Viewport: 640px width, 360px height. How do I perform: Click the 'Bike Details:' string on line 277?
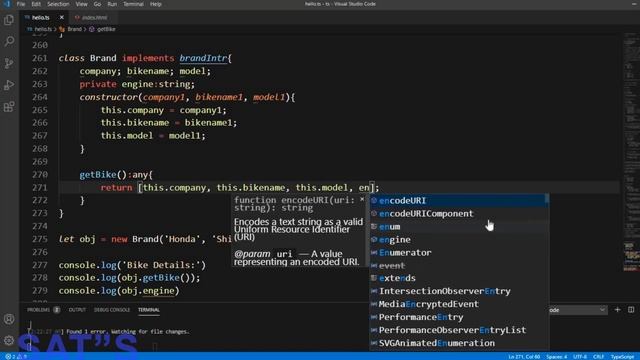click(161, 265)
